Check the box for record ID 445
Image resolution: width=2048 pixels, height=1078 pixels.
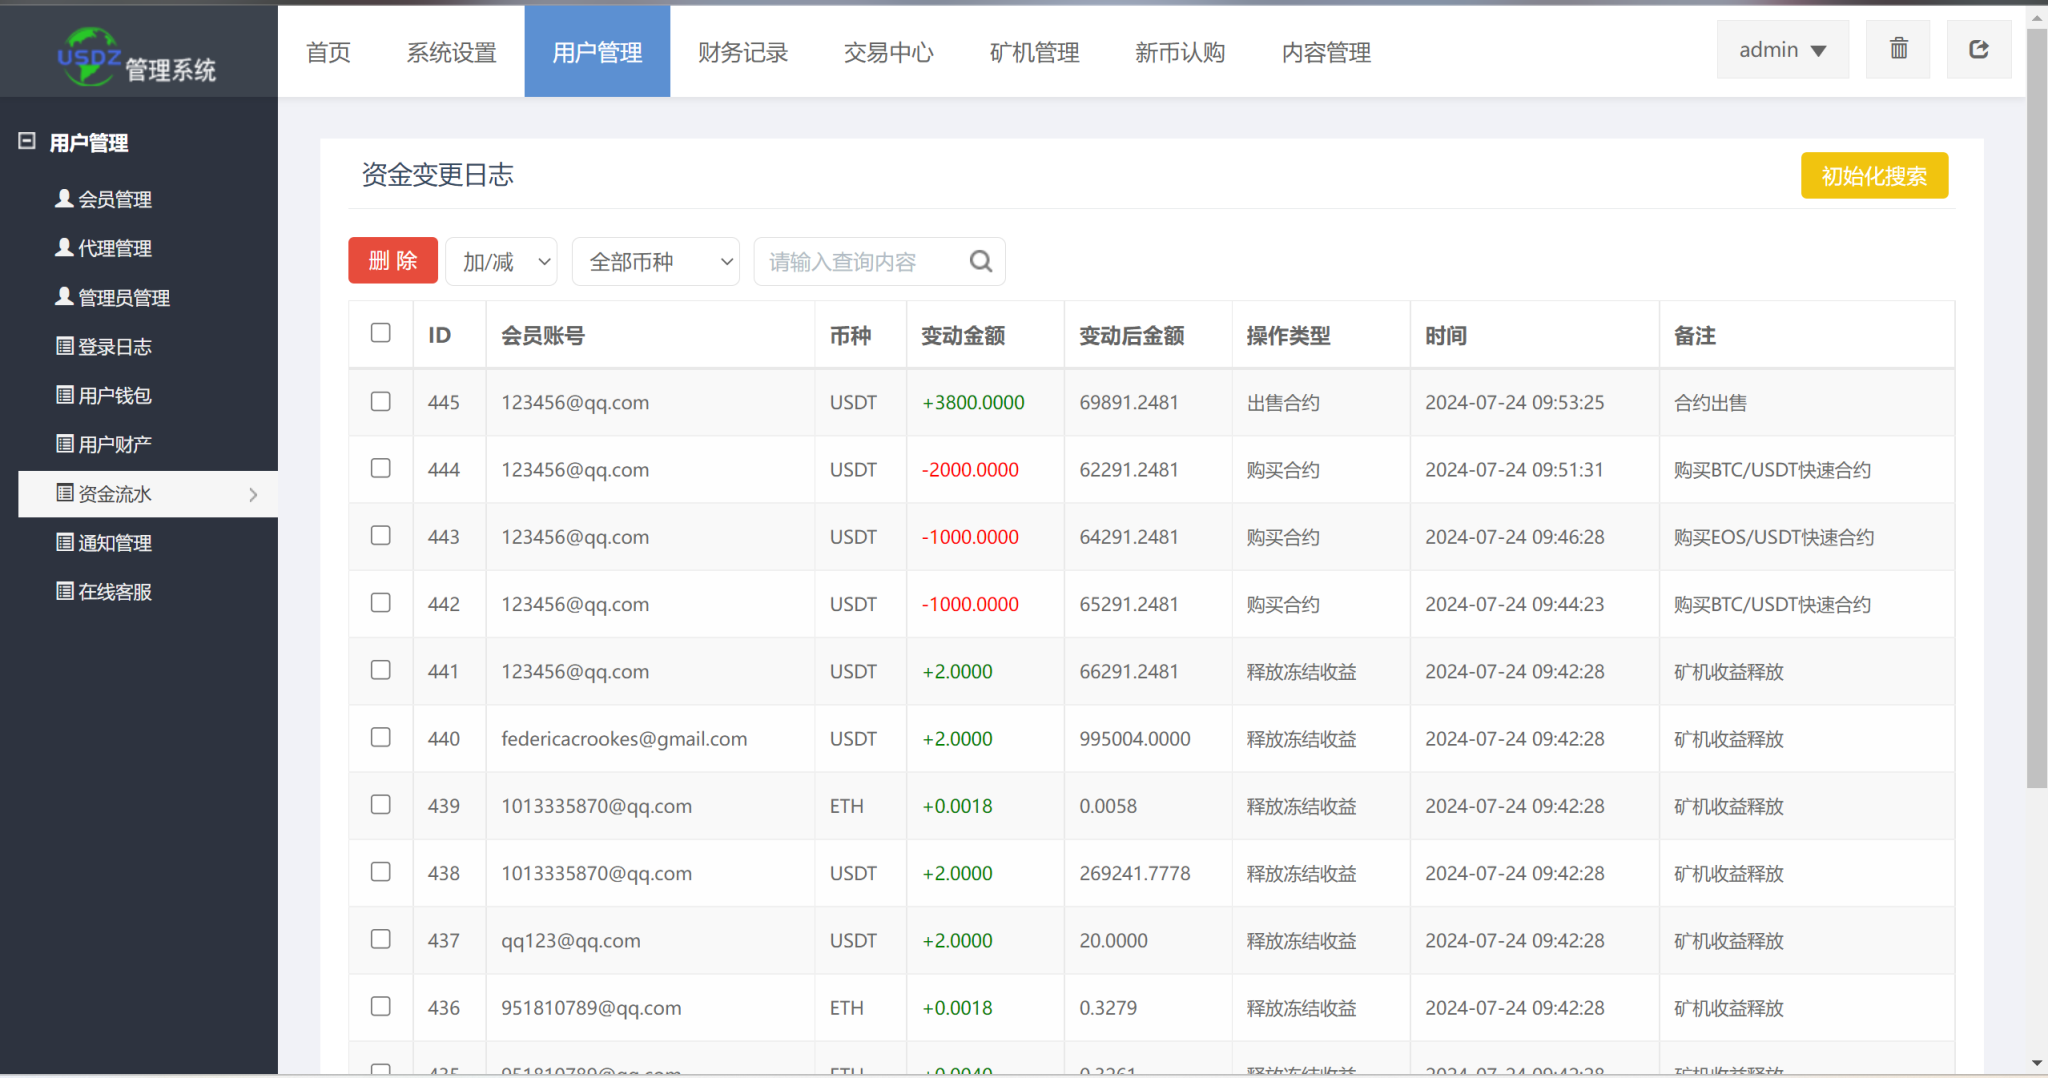(380, 402)
